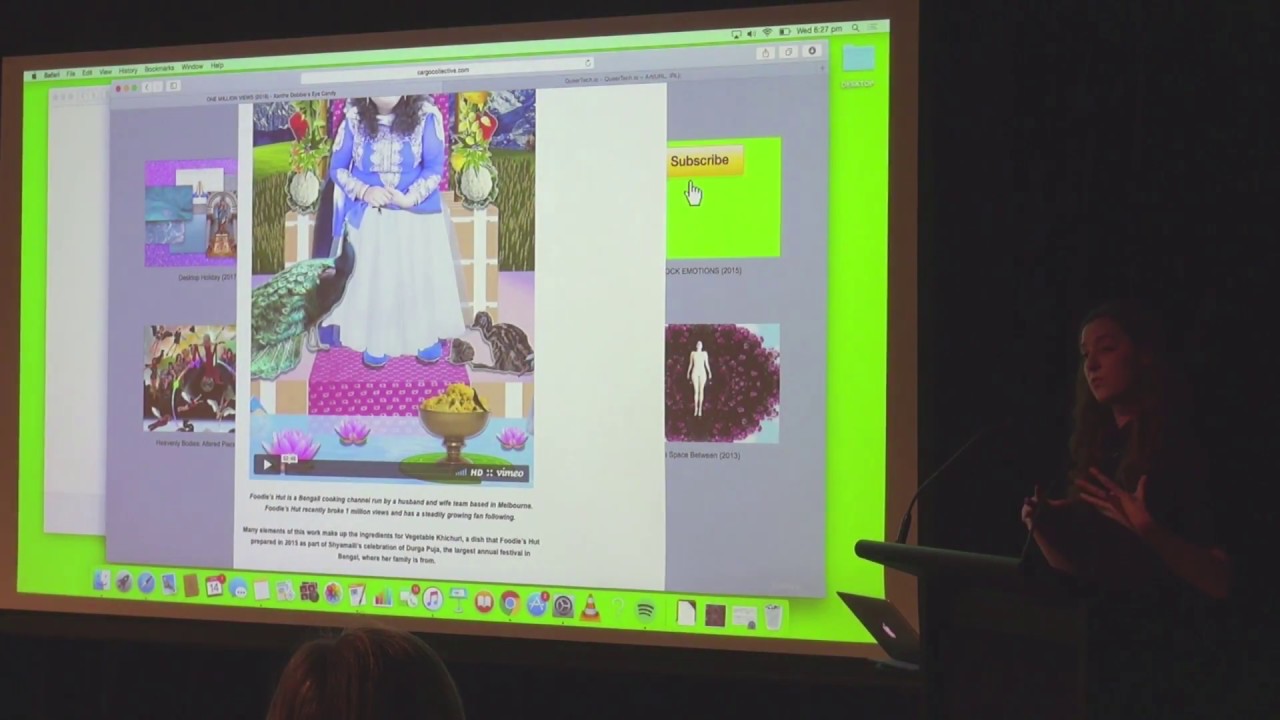The width and height of the screenshot is (1280, 720).
Task: Open the File menu
Action: (x=71, y=74)
